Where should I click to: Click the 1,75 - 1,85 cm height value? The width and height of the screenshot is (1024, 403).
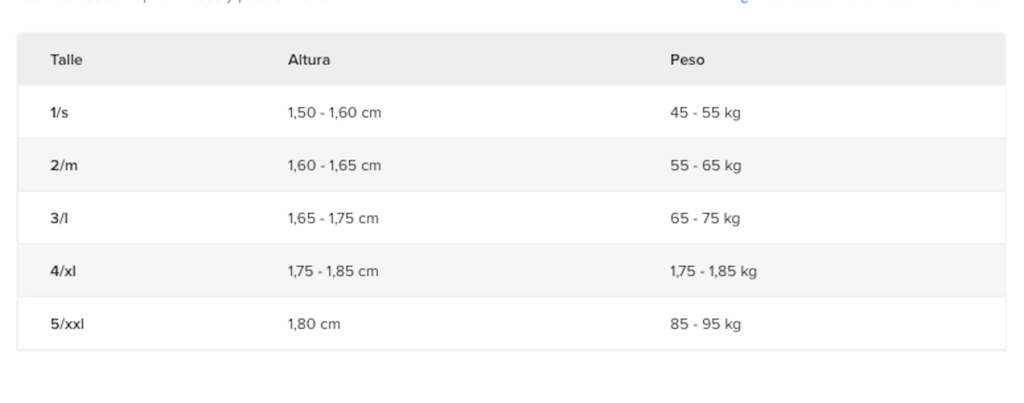333,271
